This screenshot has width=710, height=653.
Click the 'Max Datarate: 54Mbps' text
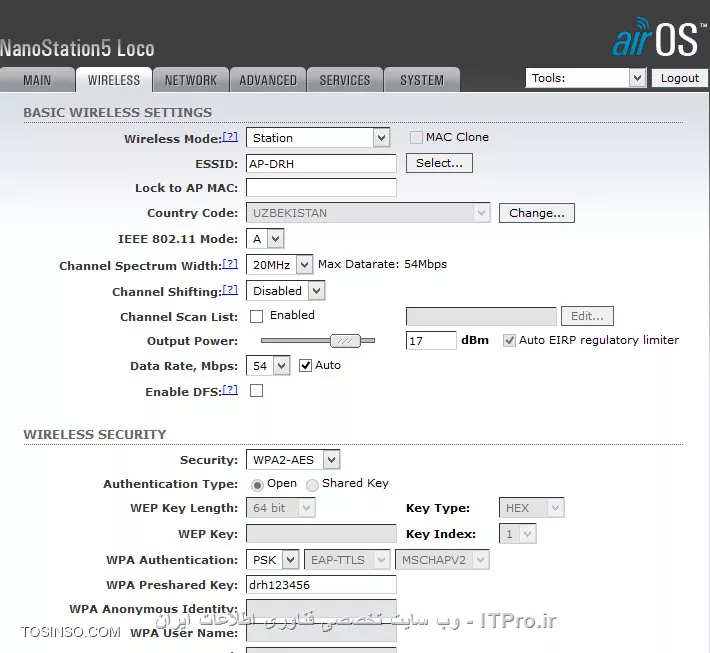[382, 264]
